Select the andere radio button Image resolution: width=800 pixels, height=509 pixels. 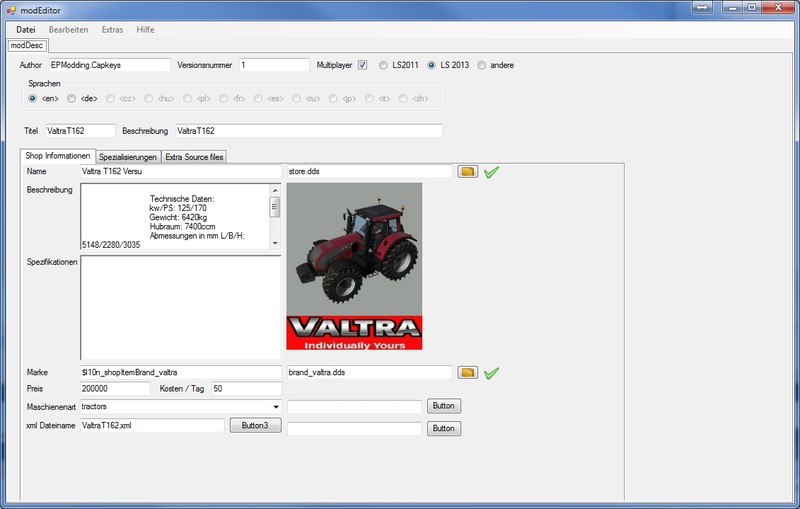pos(481,65)
